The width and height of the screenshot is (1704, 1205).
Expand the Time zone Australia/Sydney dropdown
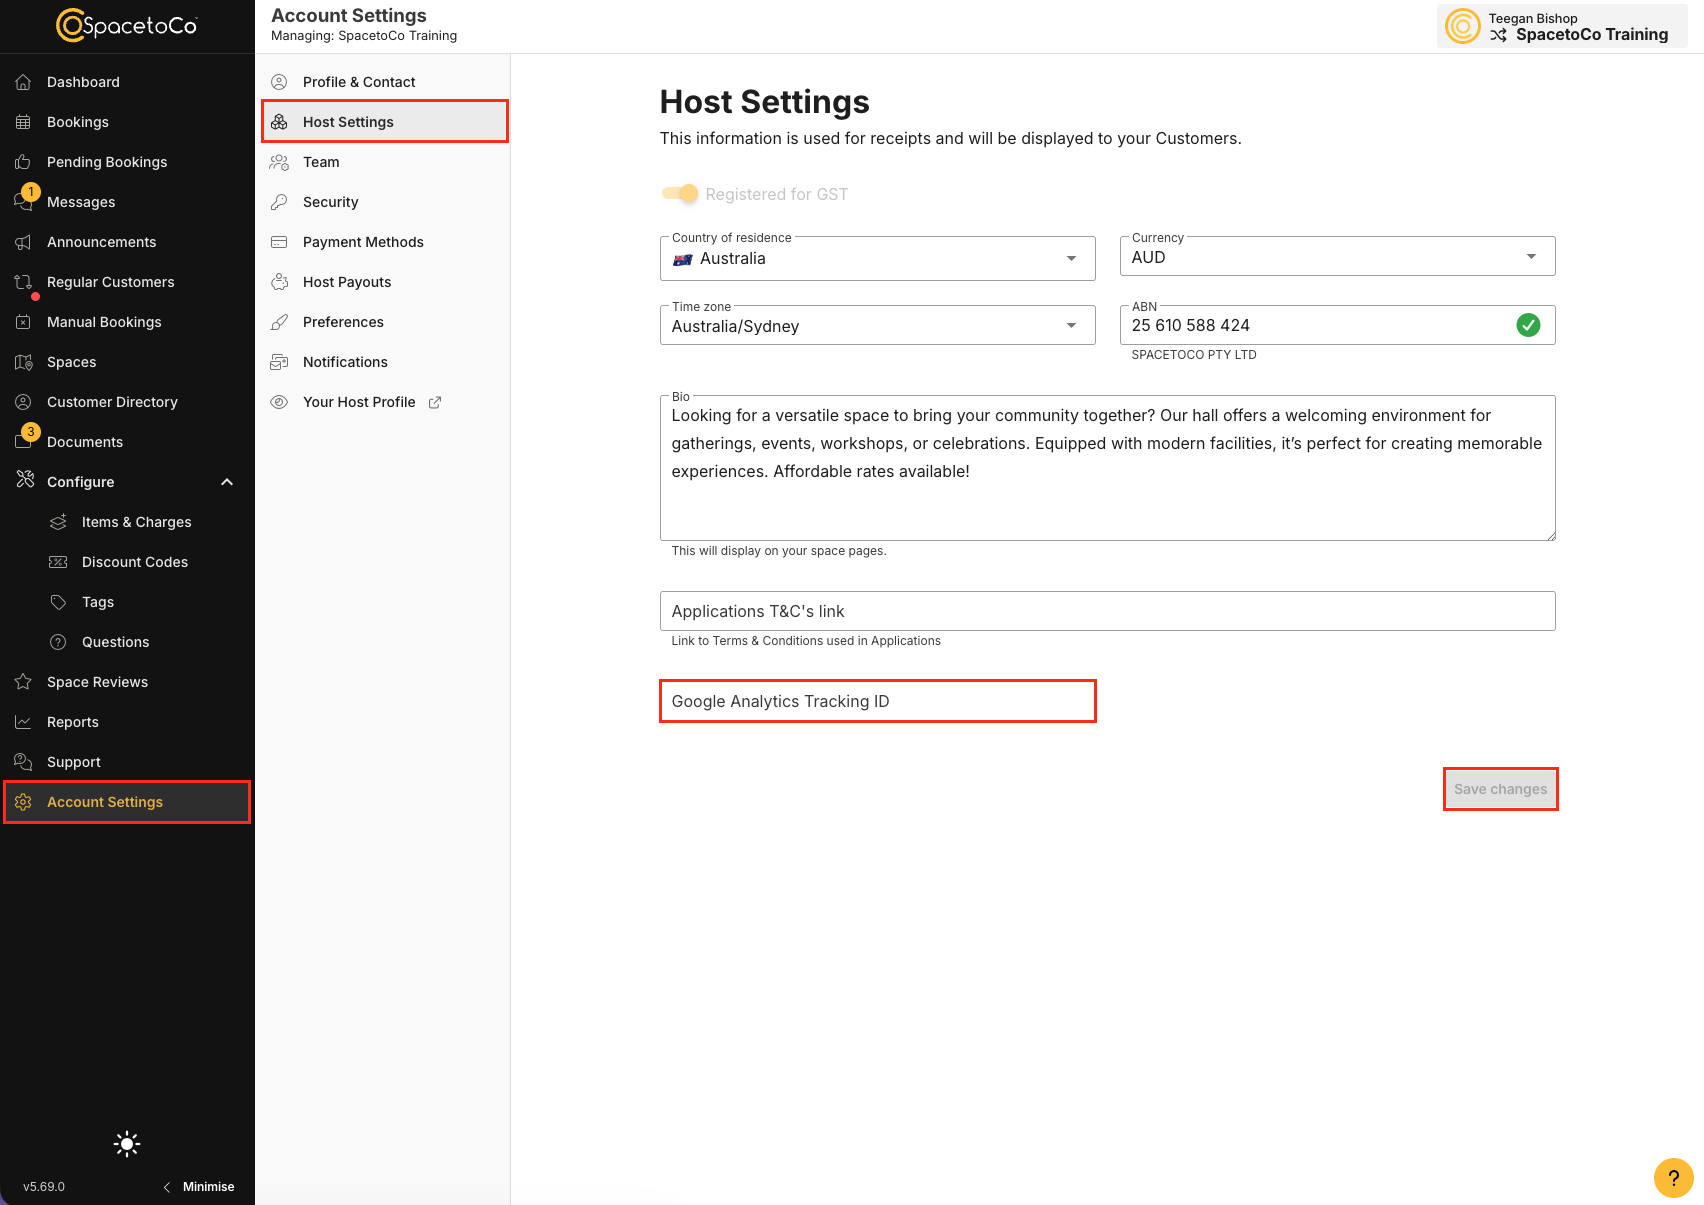[878, 325]
